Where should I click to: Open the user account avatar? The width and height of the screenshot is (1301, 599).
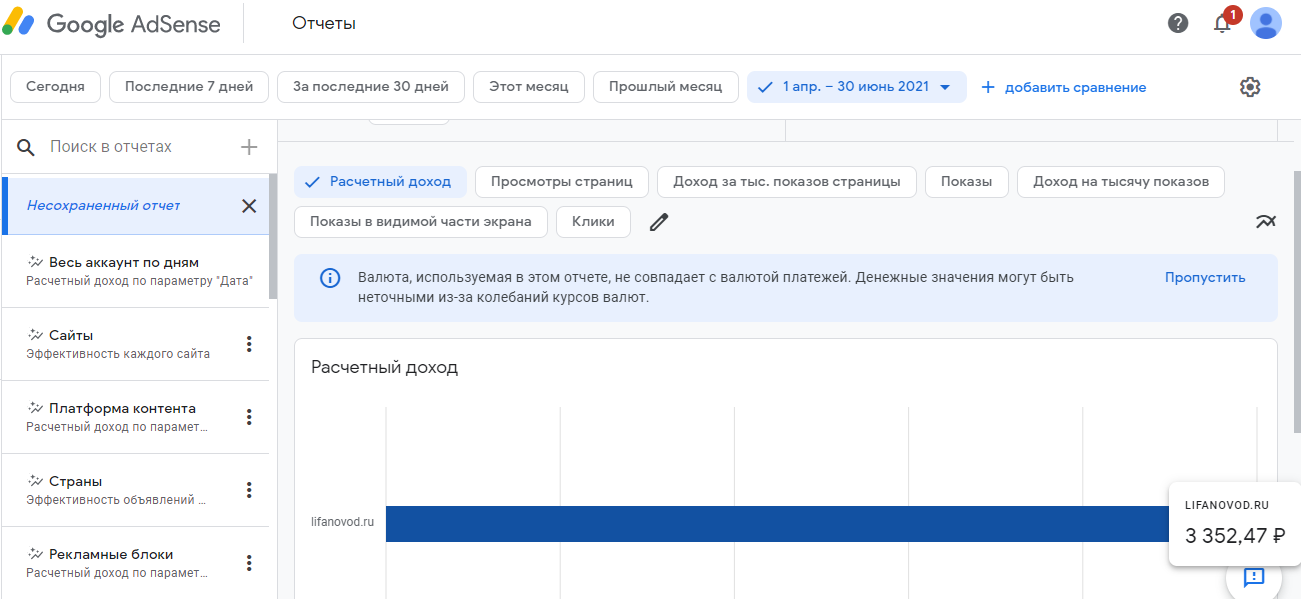tap(1266, 23)
